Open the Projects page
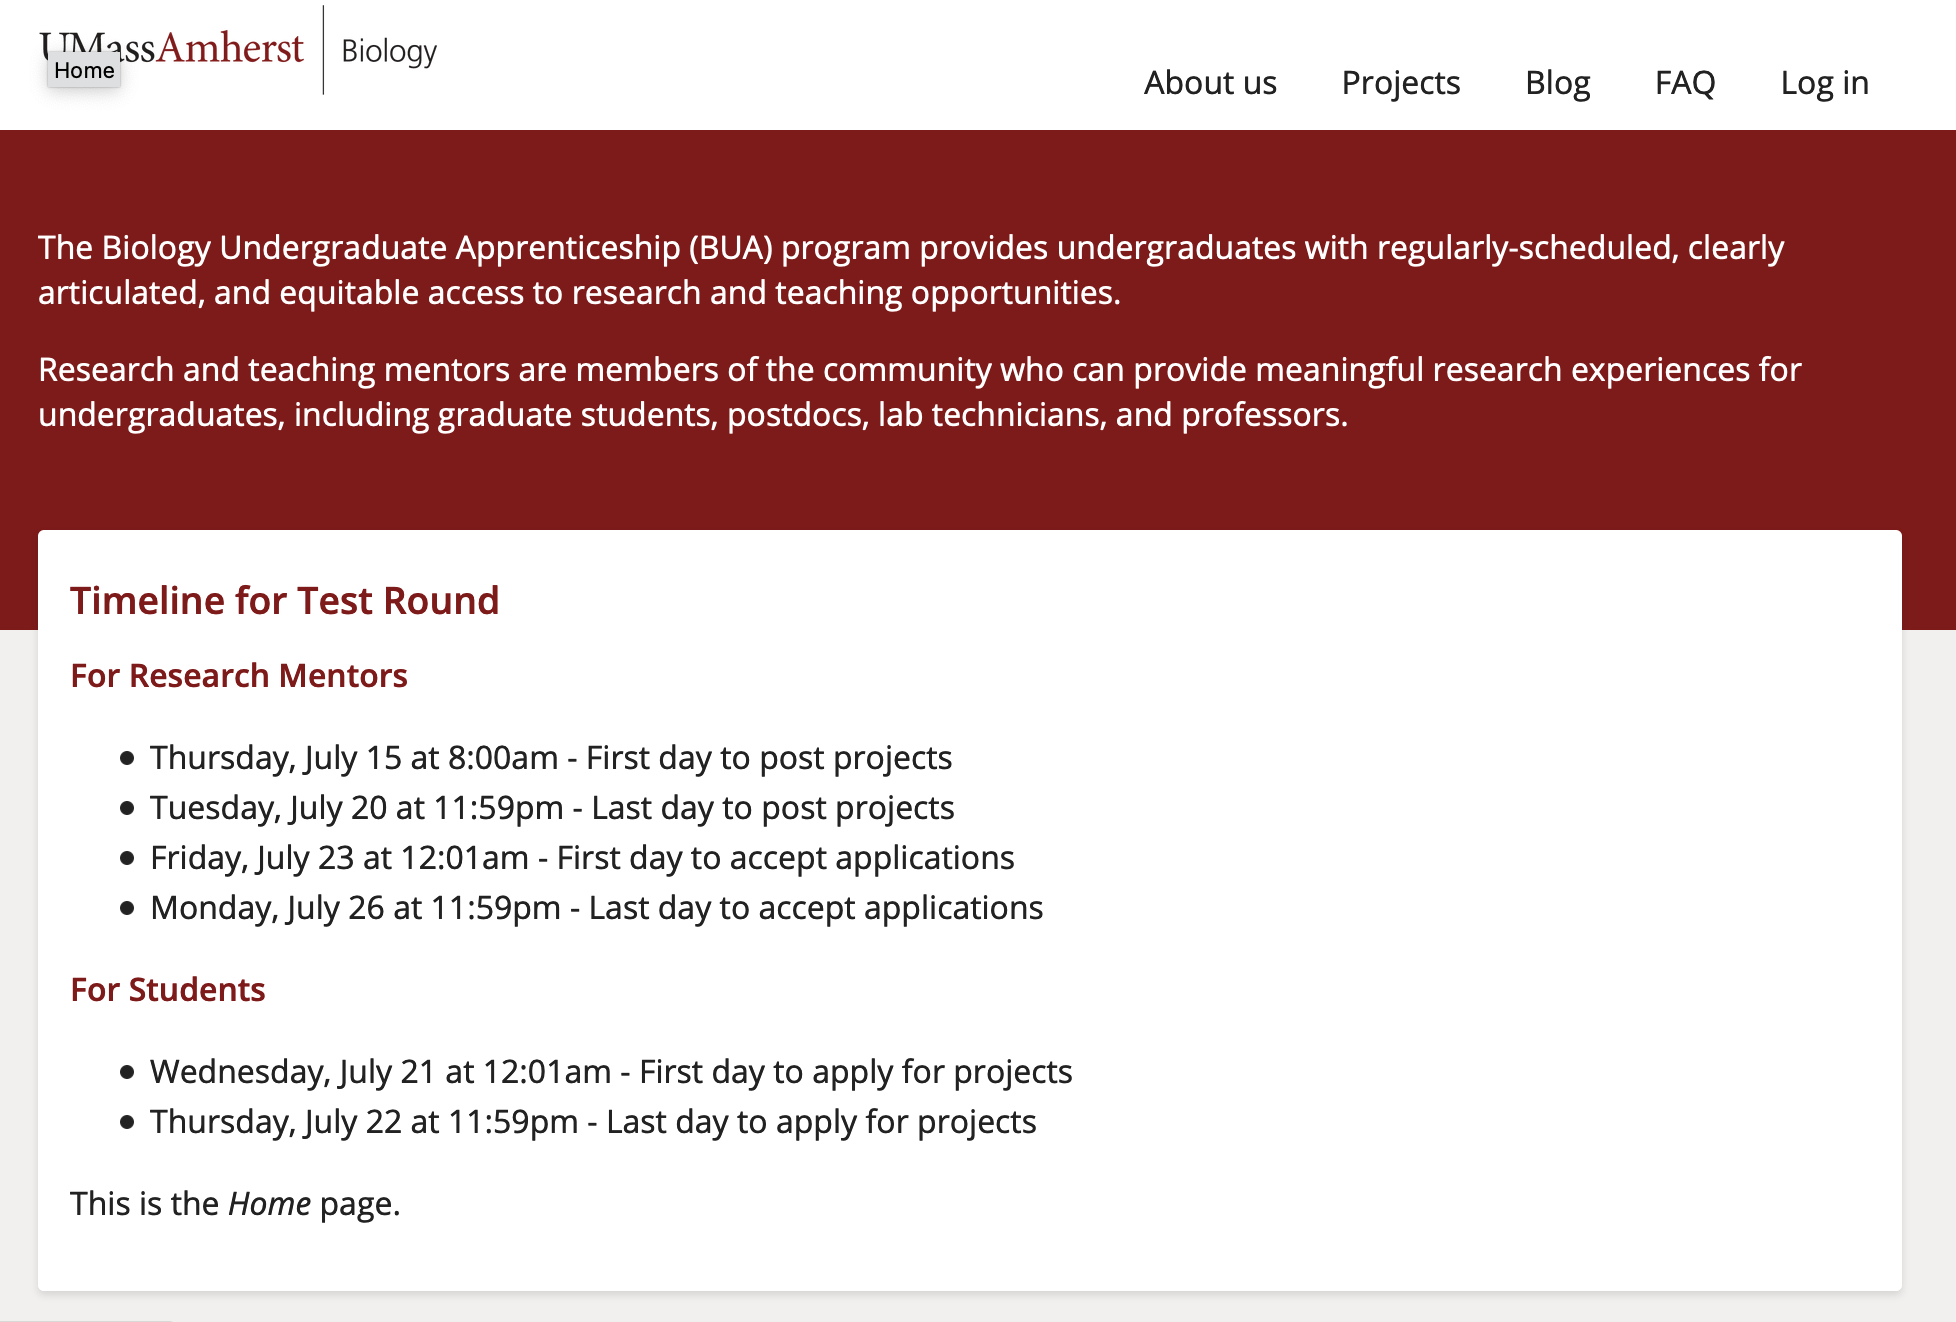Screen dimensions: 1956x1322 [x=1400, y=83]
